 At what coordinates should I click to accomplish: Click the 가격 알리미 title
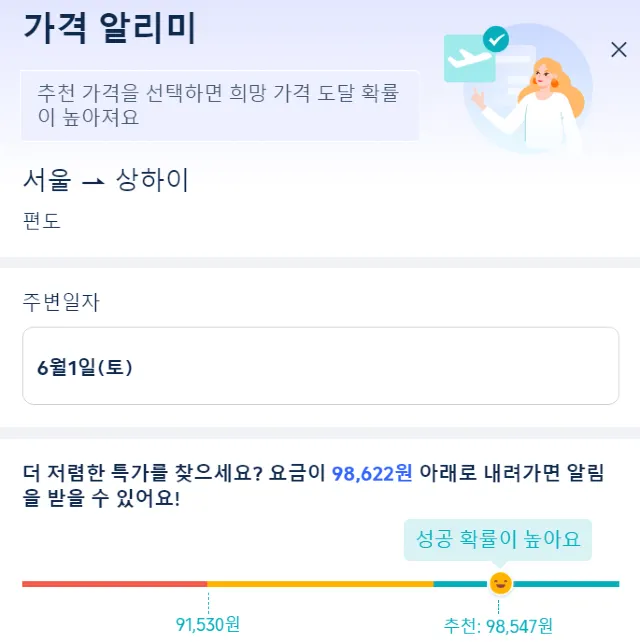coord(109,29)
